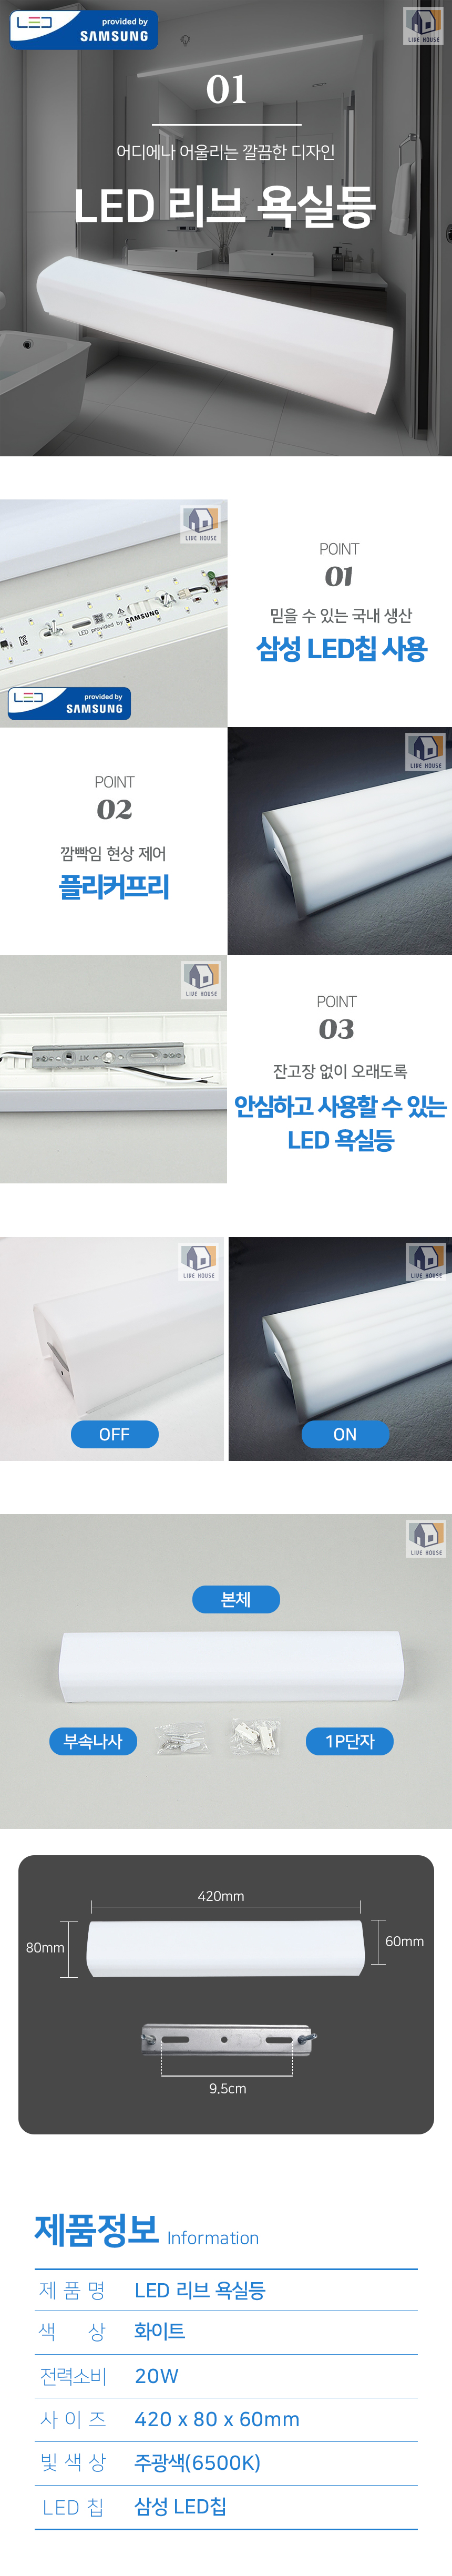Select the OFF label pill
The image size is (452, 2576).
[x=114, y=1434]
